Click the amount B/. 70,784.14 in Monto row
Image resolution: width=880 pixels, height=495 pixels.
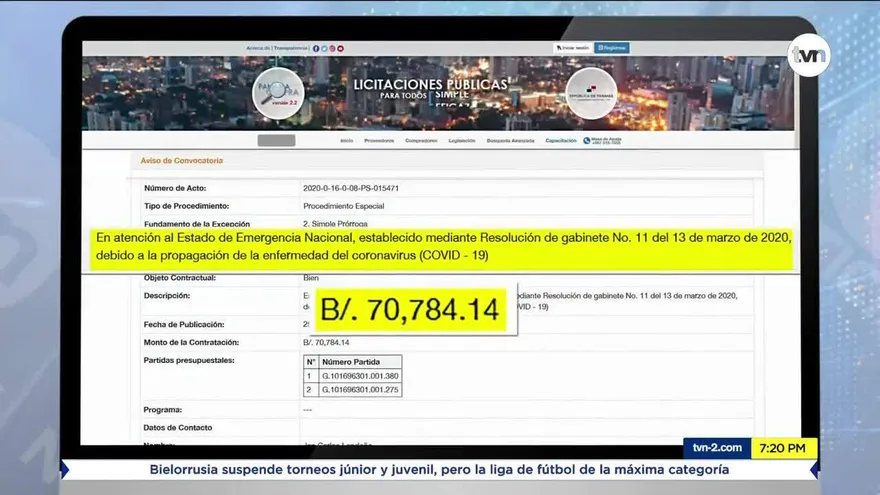pos(326,342)
